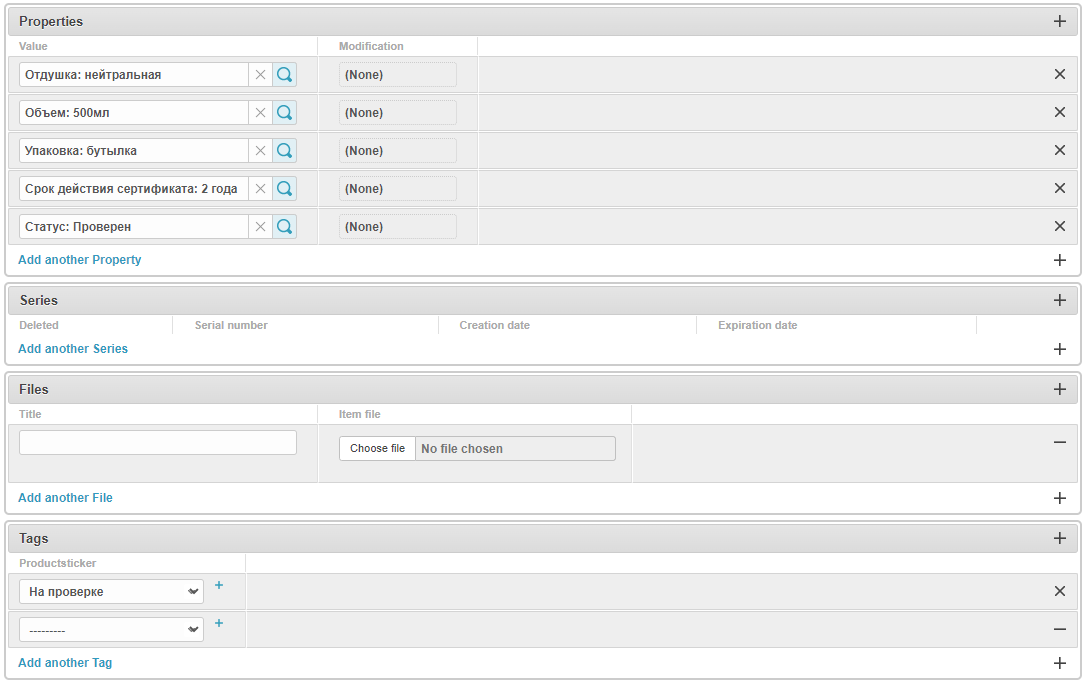Open the На проверке productsticker dropdown
Image resolution: width=1088 pixels, height=687 pixels.
pyautogui.click(x=111, y=592)
